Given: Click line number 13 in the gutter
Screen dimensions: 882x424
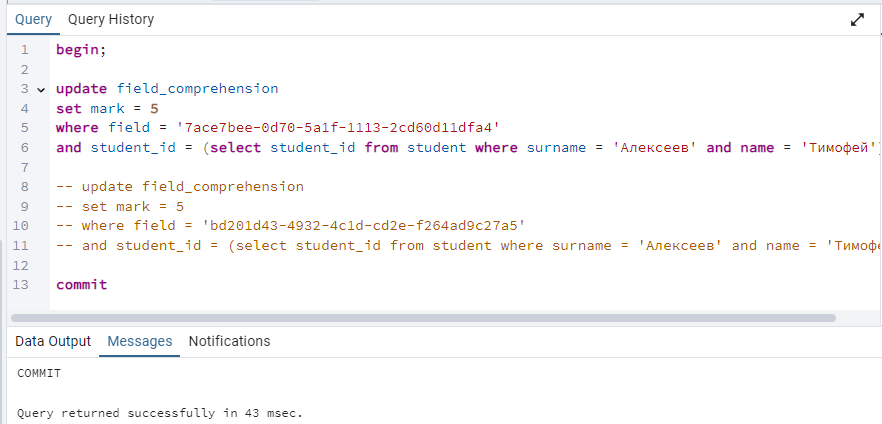Looking at the screenshot, I should (20, 285).
